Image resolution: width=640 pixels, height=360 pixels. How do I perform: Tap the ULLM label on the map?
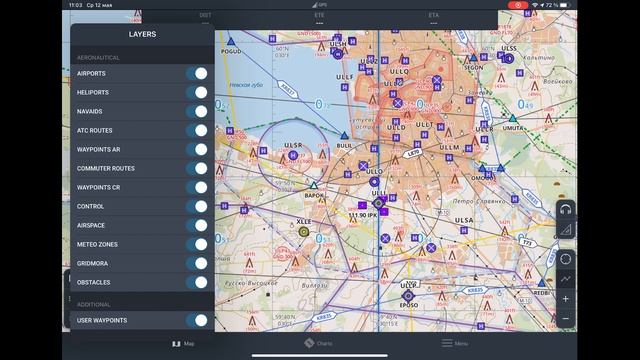(x=449, y=147)
